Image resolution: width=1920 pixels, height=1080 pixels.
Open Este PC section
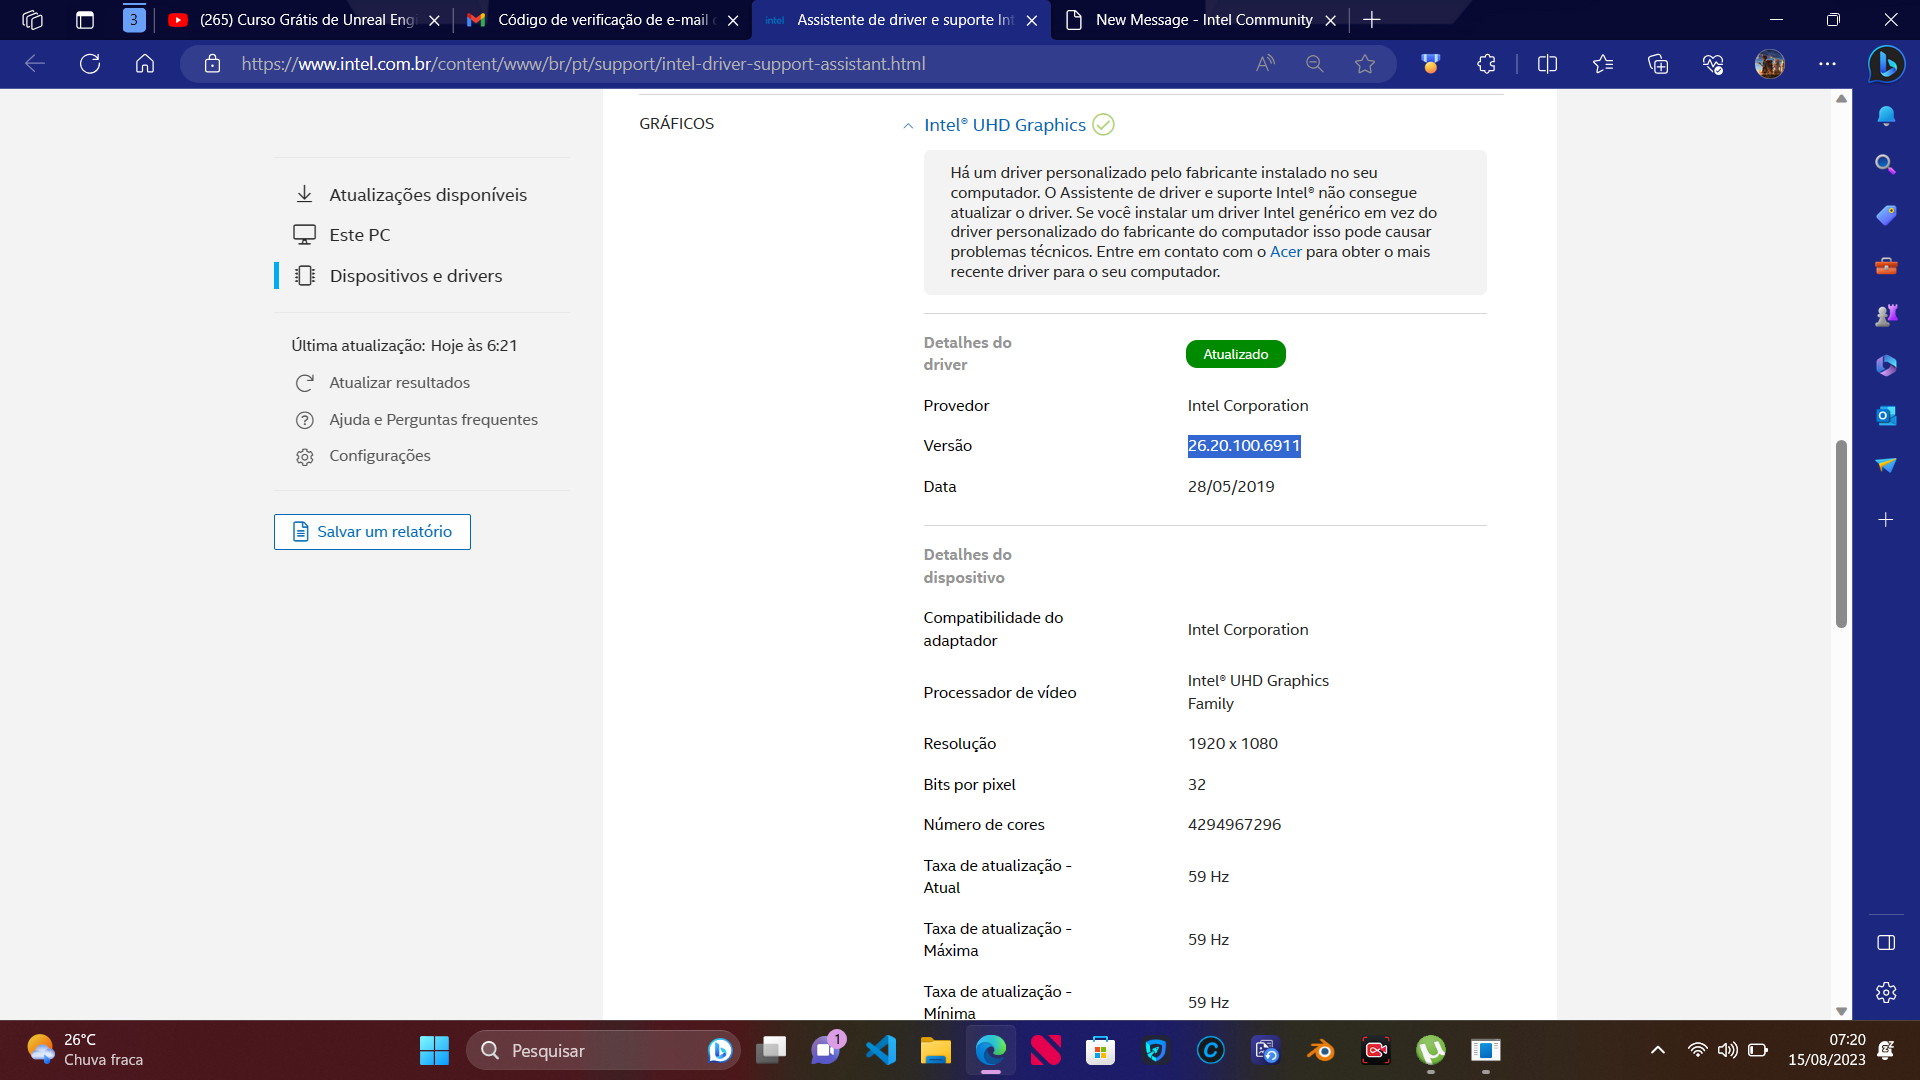pos(360,235)
